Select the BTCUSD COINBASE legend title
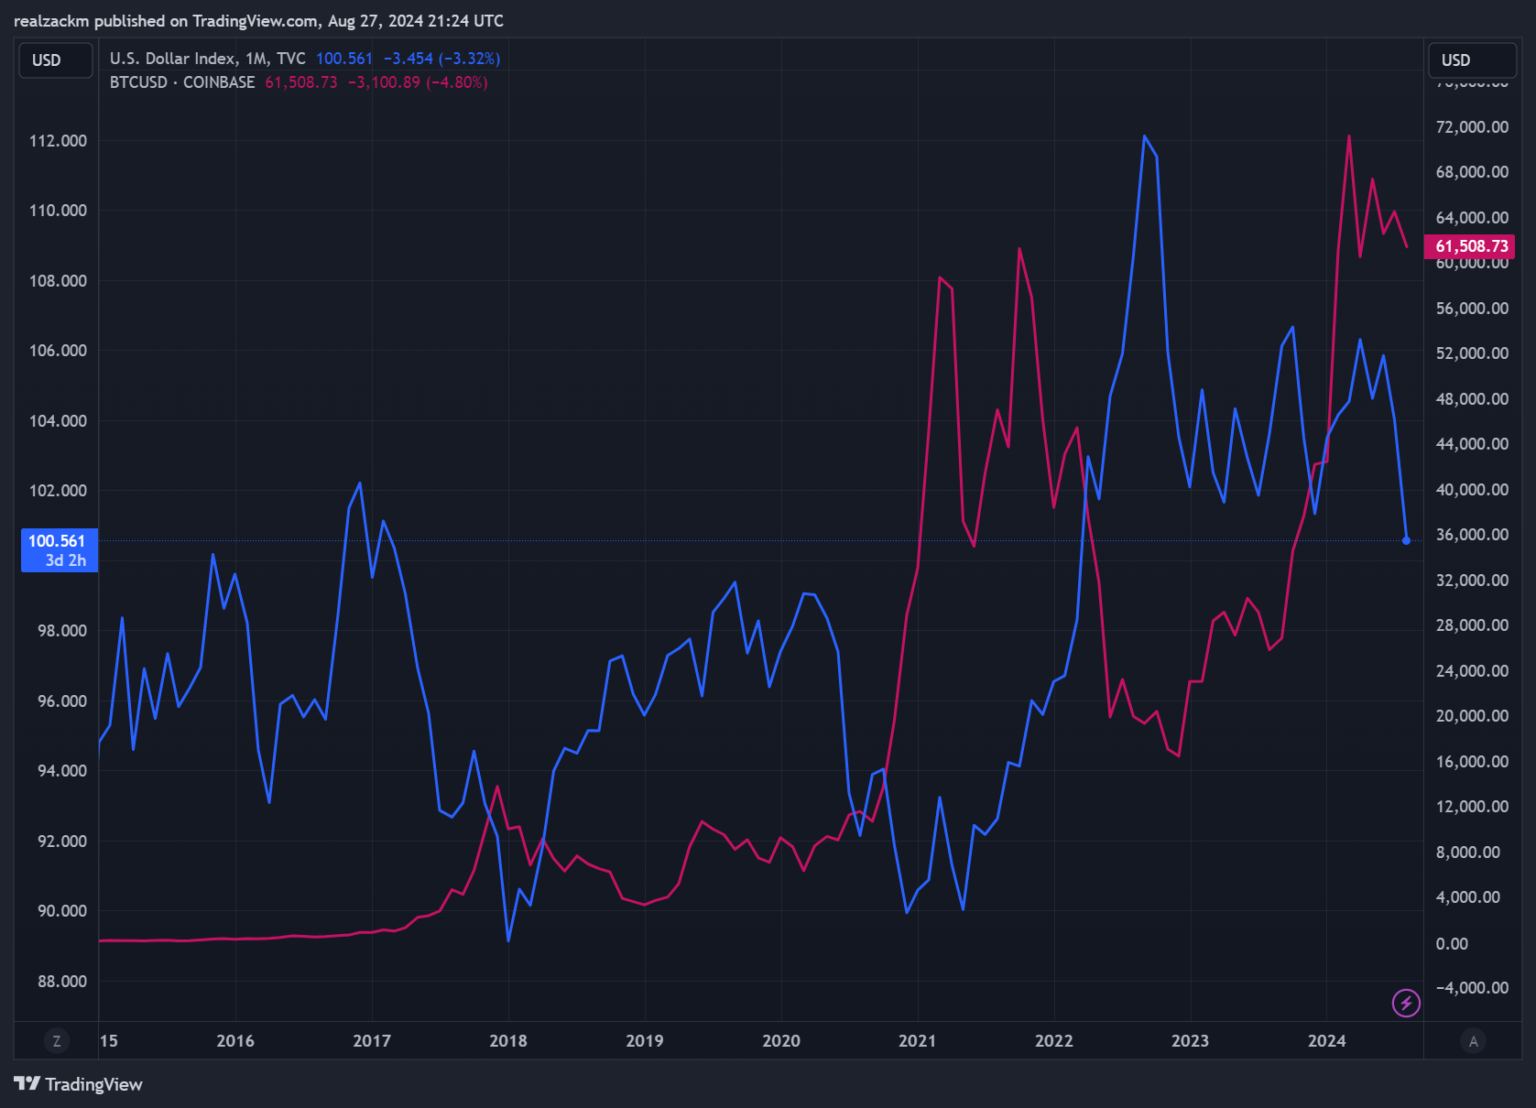 coord(182,82)
